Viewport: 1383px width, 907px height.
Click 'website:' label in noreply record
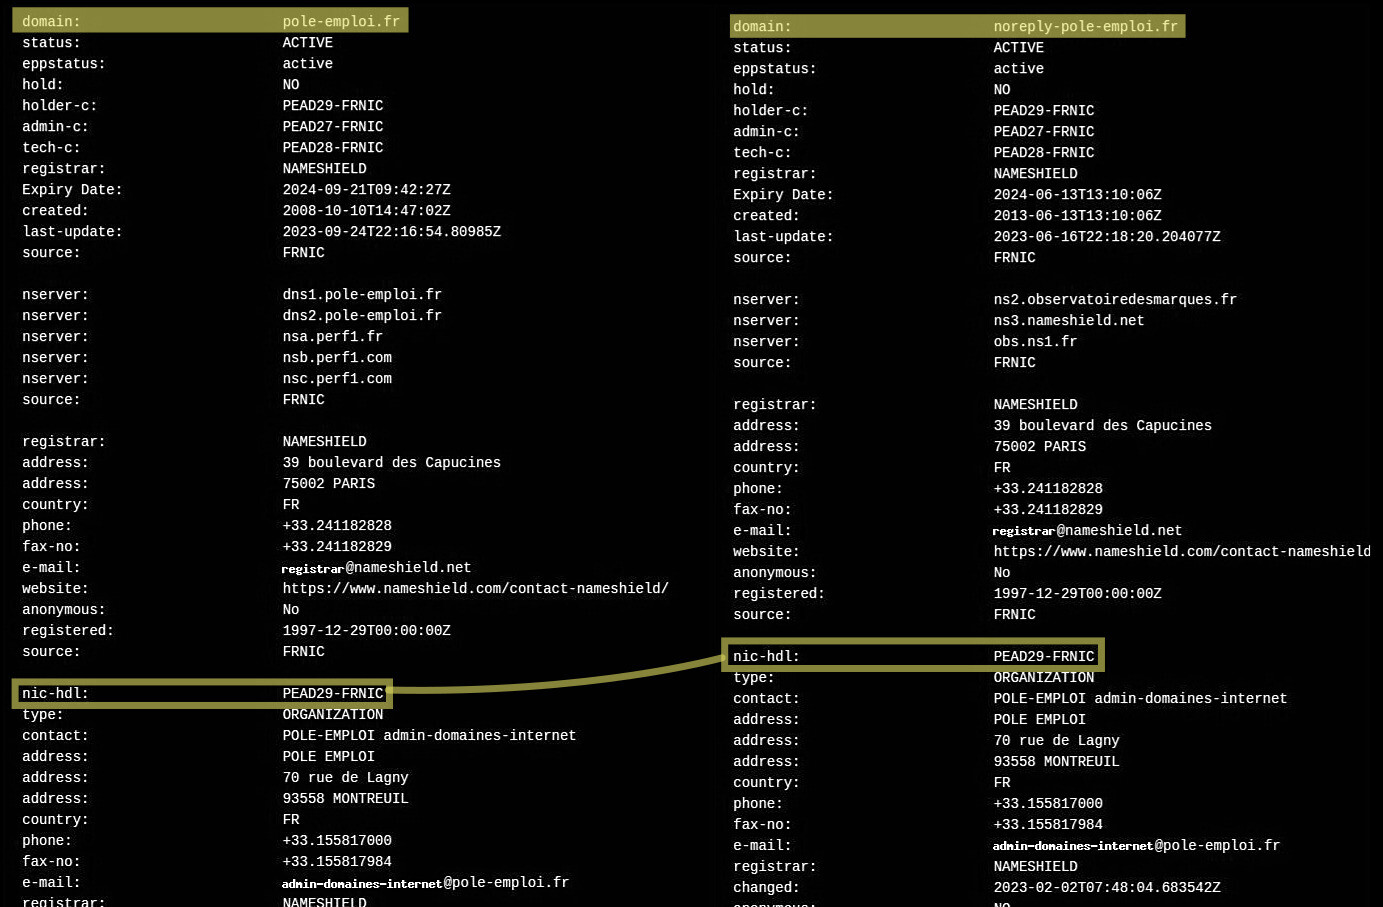pos(766,551)
